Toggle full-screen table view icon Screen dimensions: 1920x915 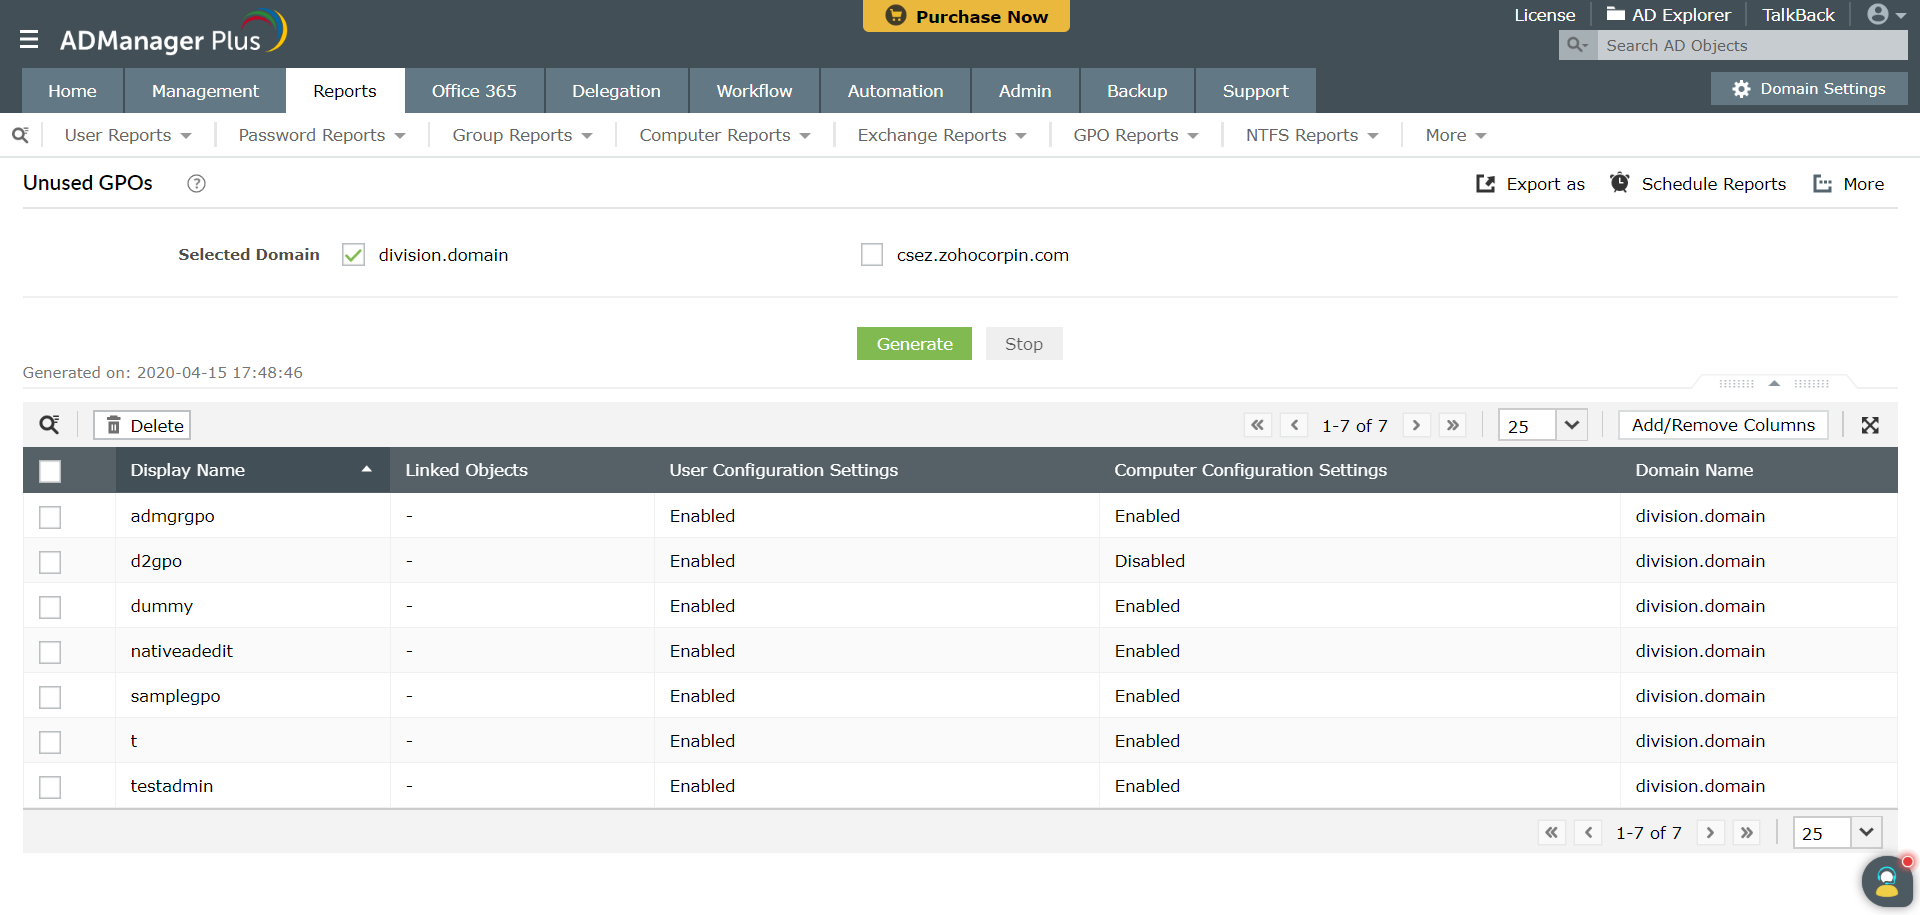pos(1870,425)
